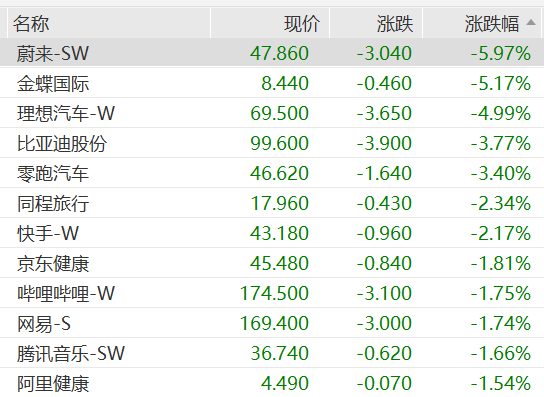Click the 47.860 price cell
This screenshot has height=397, width=544.
(279, 53)
